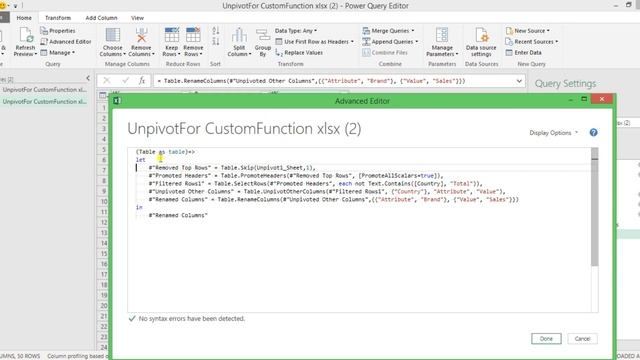
Task: Click Split Column icon
Action: [x=239, y=35]
